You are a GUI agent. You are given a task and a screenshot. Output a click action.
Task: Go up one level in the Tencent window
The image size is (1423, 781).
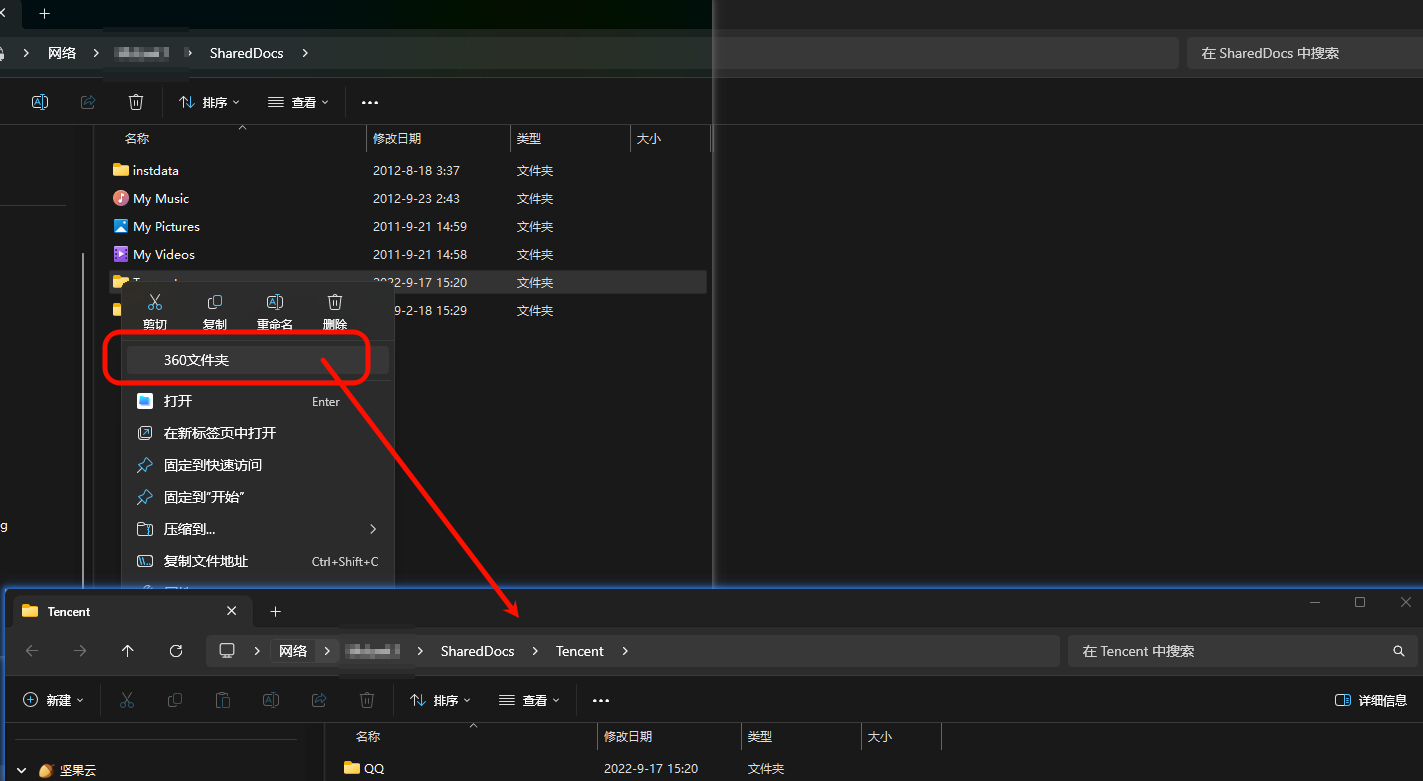tap(128, 651)
